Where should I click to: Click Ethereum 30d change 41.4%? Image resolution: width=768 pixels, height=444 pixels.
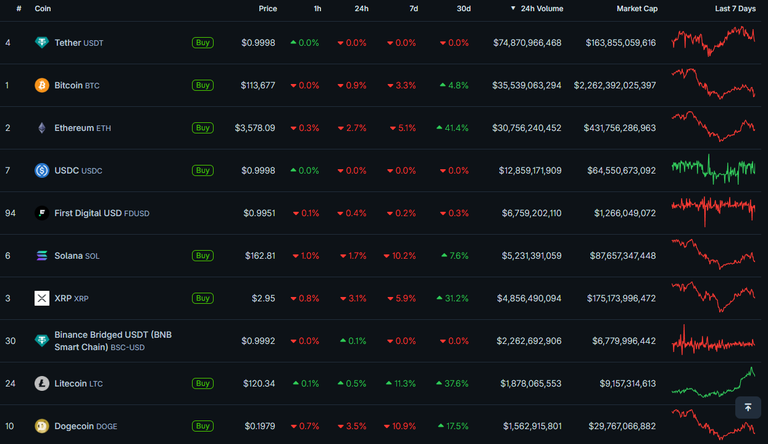click(453, 128)
